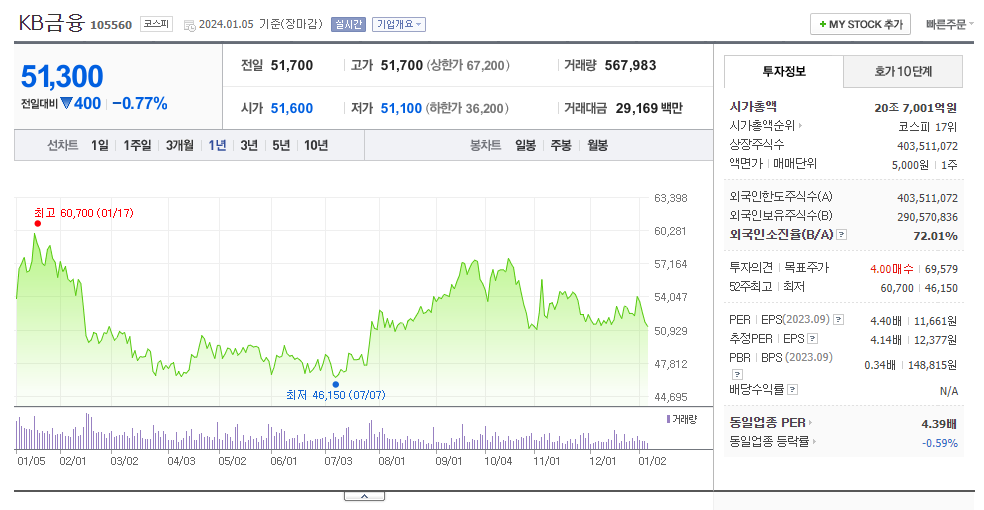Viewport: 984px width, 510px height.
Task: Select the 3년 line chart period
Action: point(249,146)
